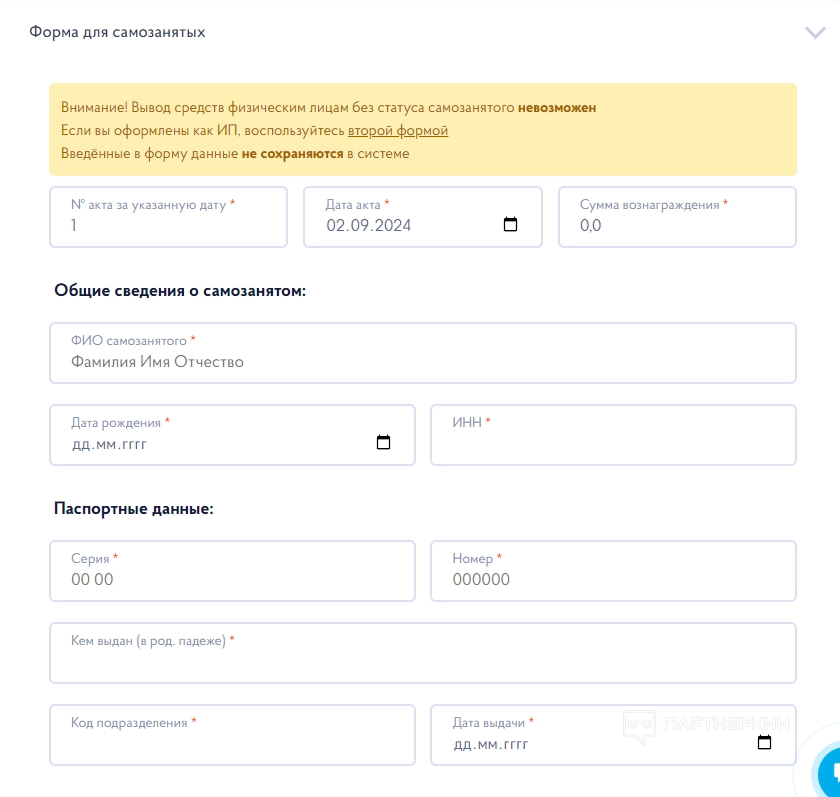The height and width of the screenshot is (797, 840).
Task: Click the Дата акта date value
Action: point(369,226)
